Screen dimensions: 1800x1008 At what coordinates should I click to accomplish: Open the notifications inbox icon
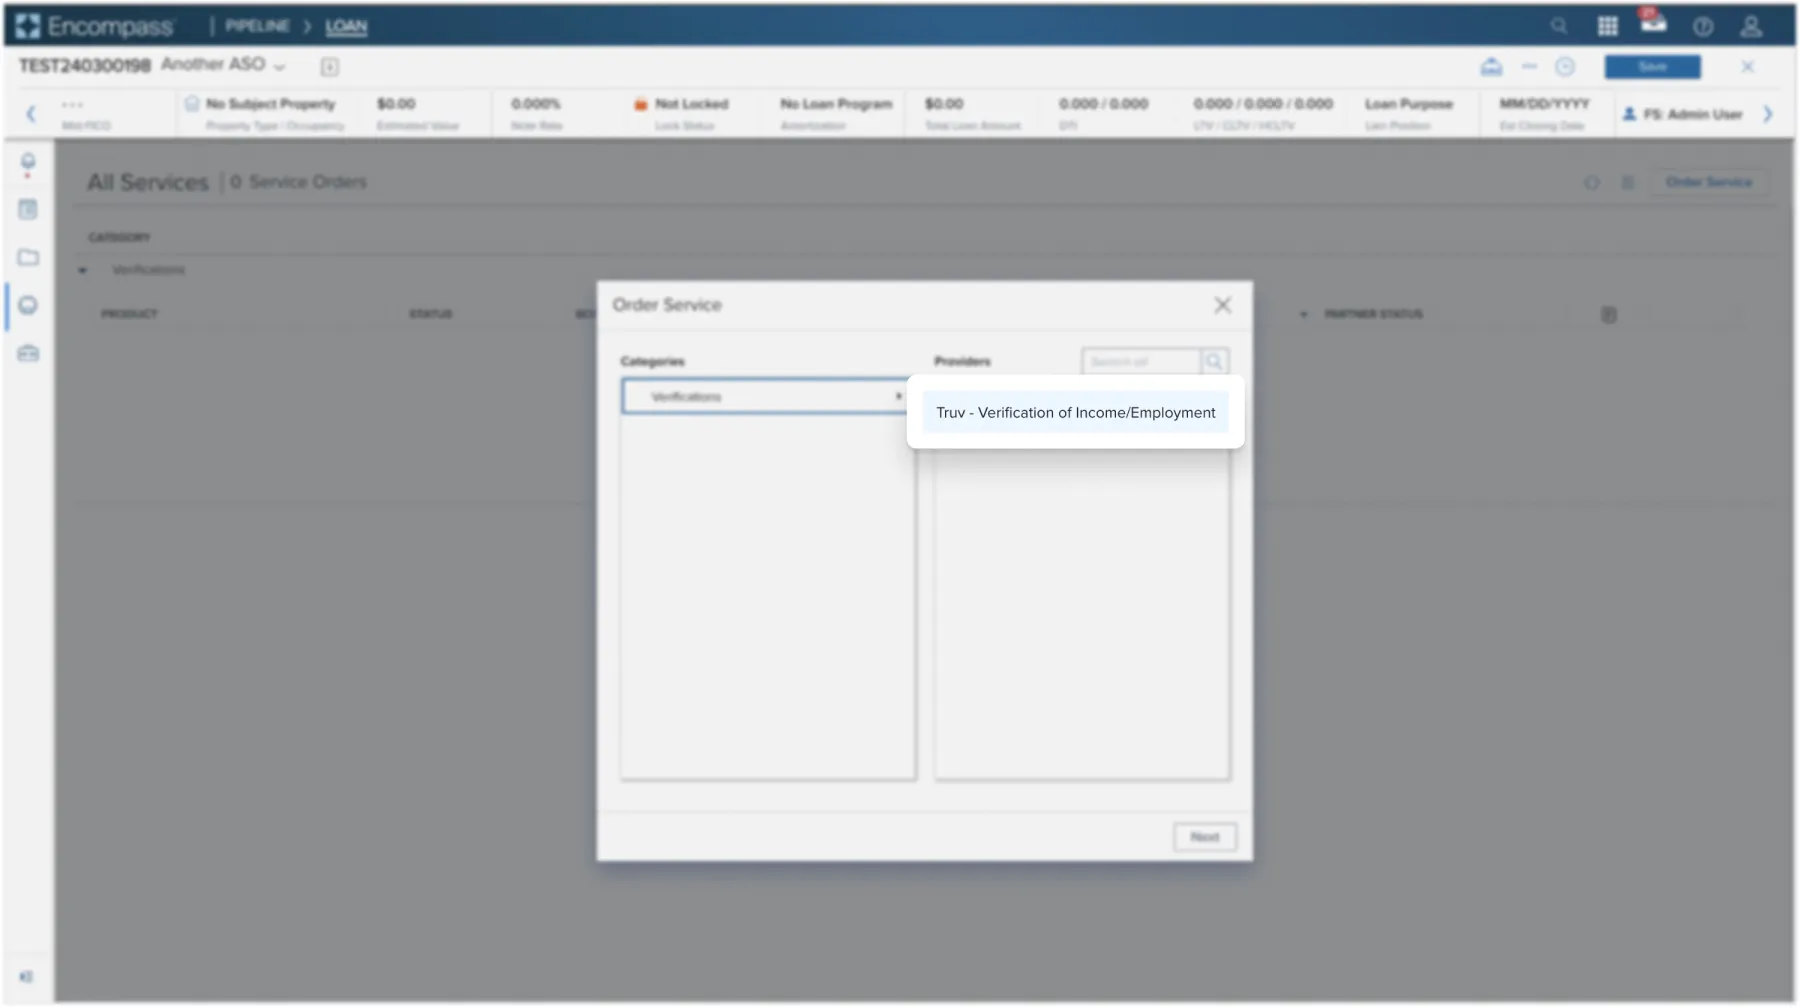(x=1653, y=22)
